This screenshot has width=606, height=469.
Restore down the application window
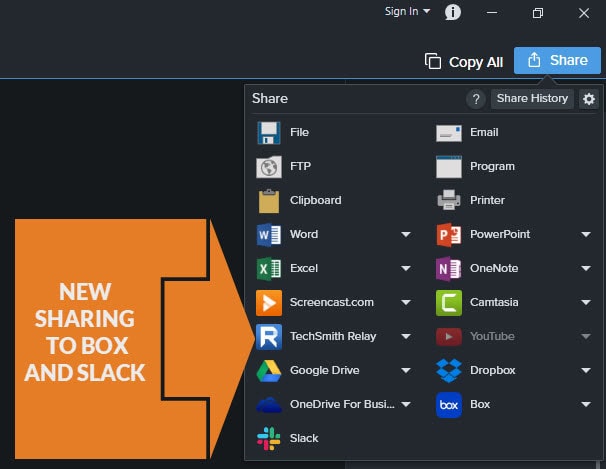pyautogui.click(x=538, y=13)
